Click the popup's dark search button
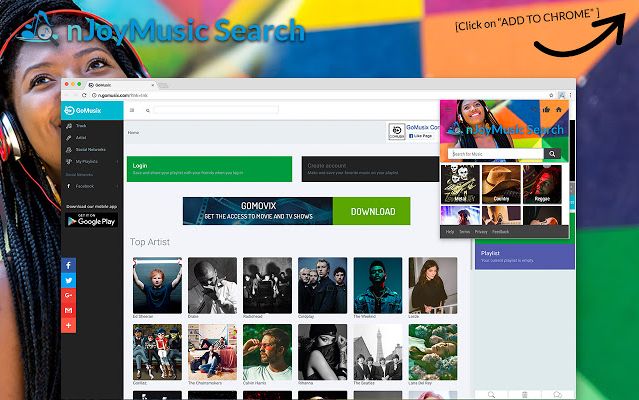Viewport: 639px width, 400px height. pyautogui.click(x=552, y=154)
